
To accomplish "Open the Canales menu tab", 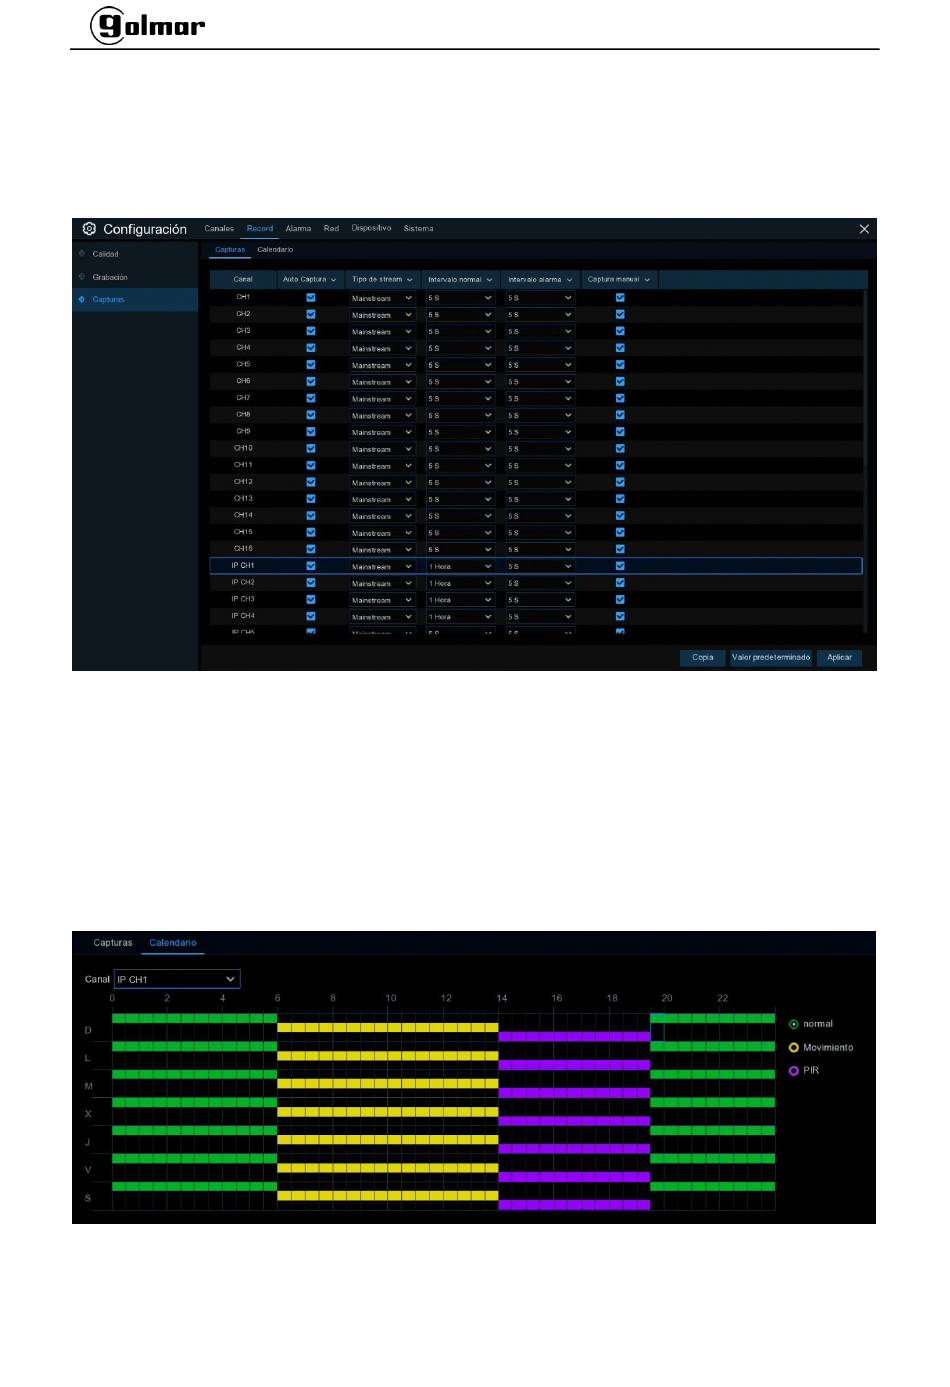I will 219,229.
